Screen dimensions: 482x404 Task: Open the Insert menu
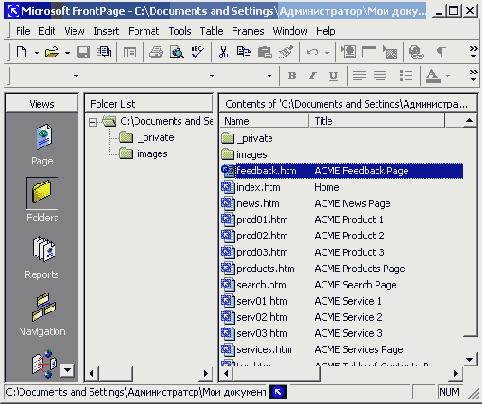(106, 31)
